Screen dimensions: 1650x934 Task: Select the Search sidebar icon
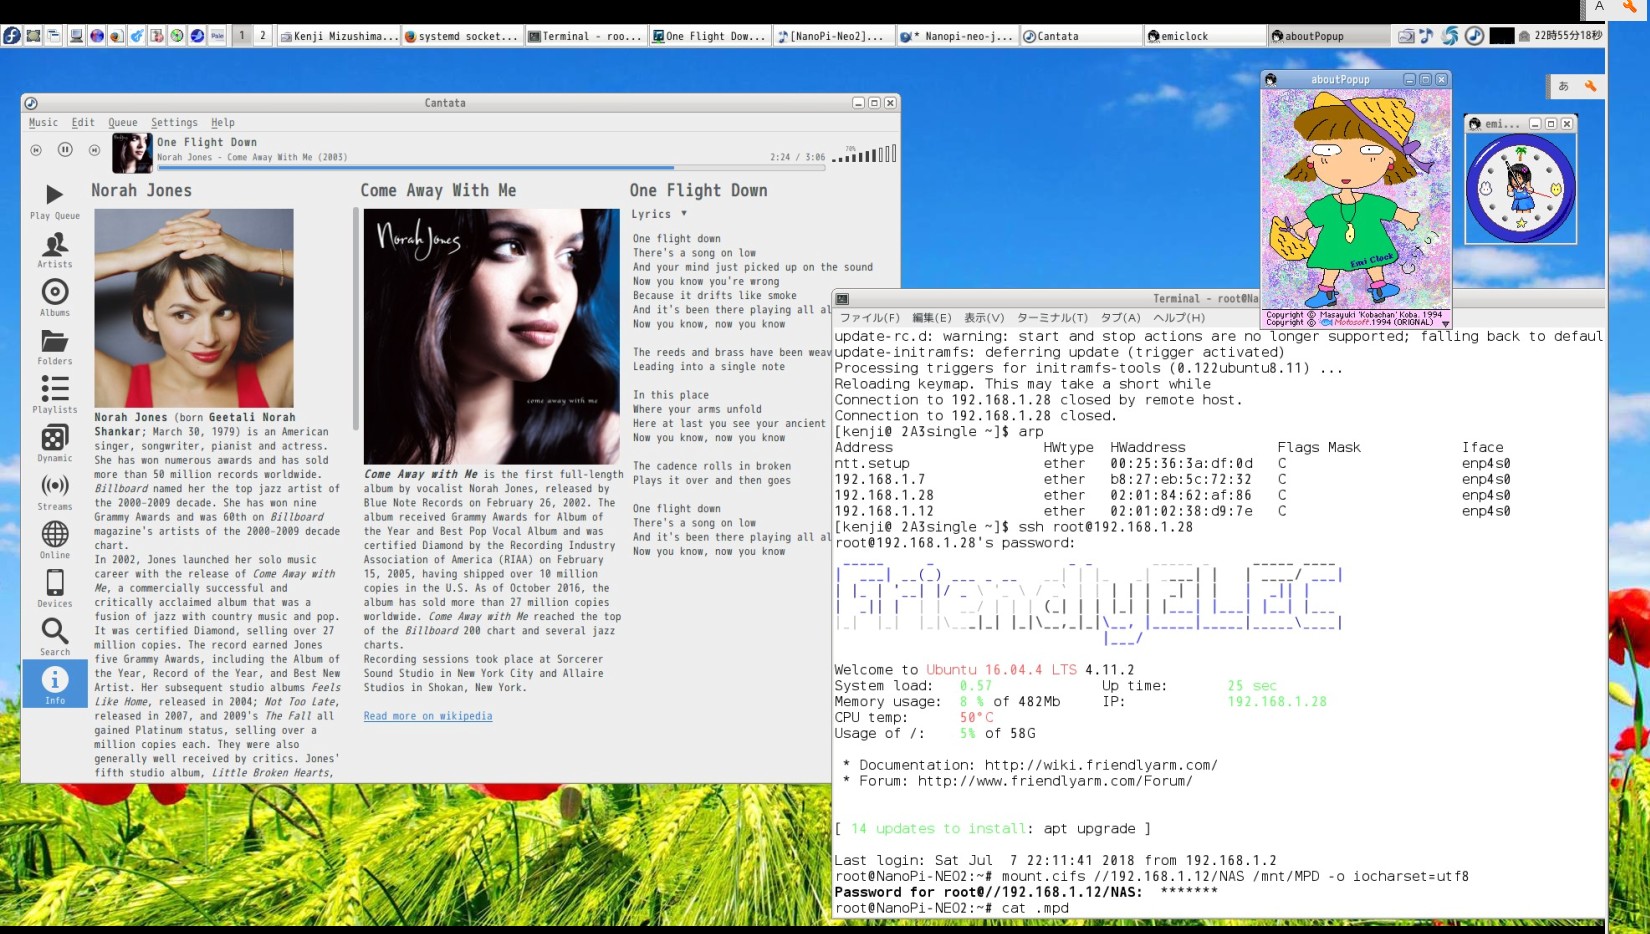click(54, 636)
